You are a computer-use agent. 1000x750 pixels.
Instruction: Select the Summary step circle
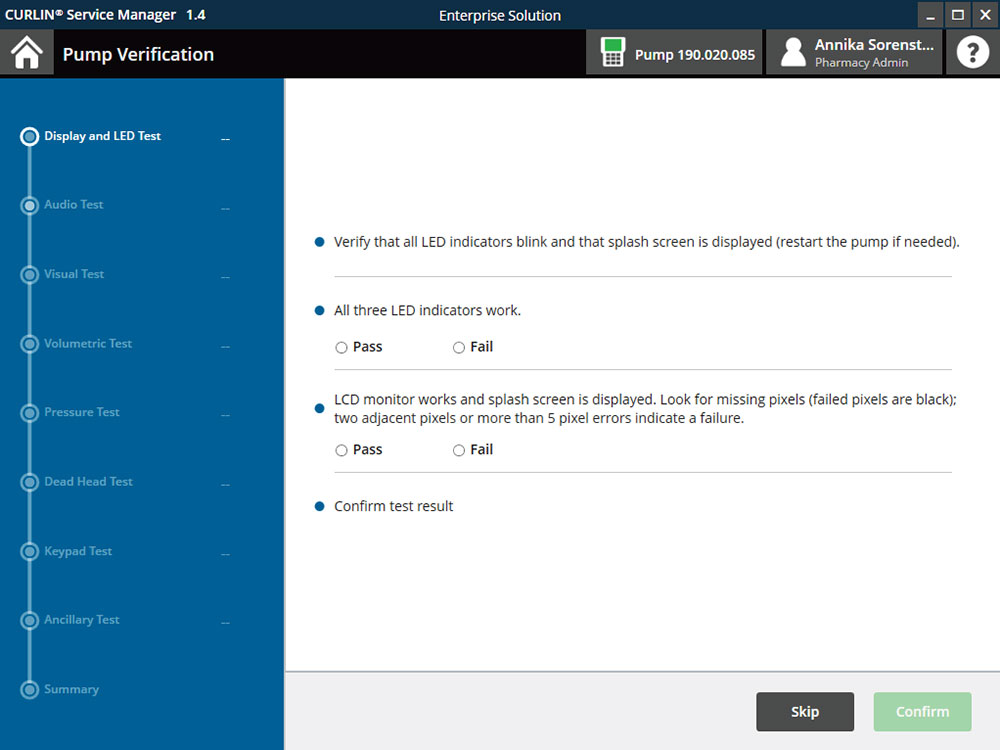[29, 690]
